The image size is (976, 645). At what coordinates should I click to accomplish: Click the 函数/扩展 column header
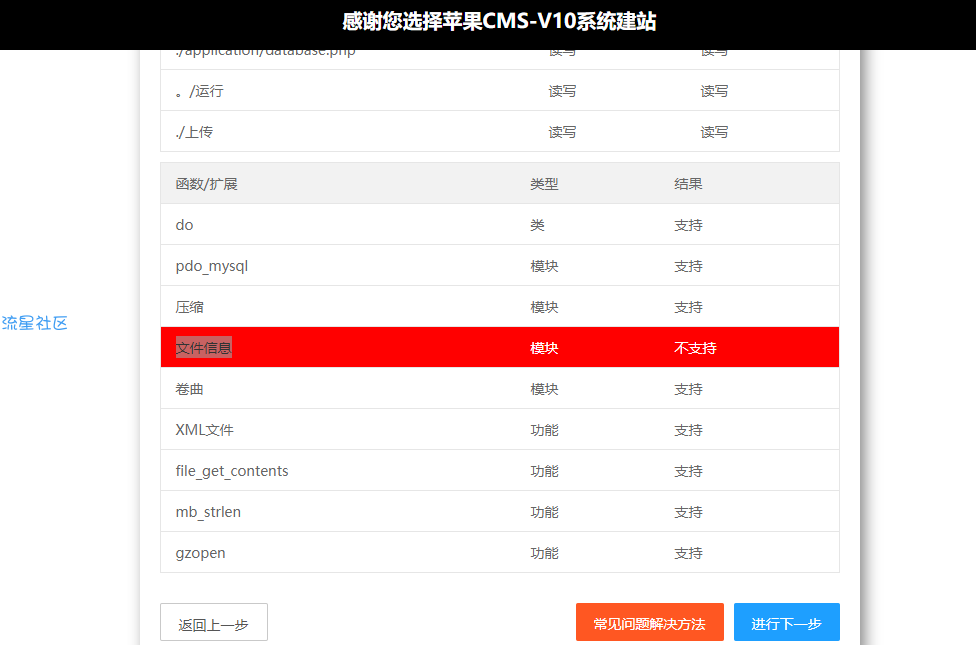coord(206,184)
